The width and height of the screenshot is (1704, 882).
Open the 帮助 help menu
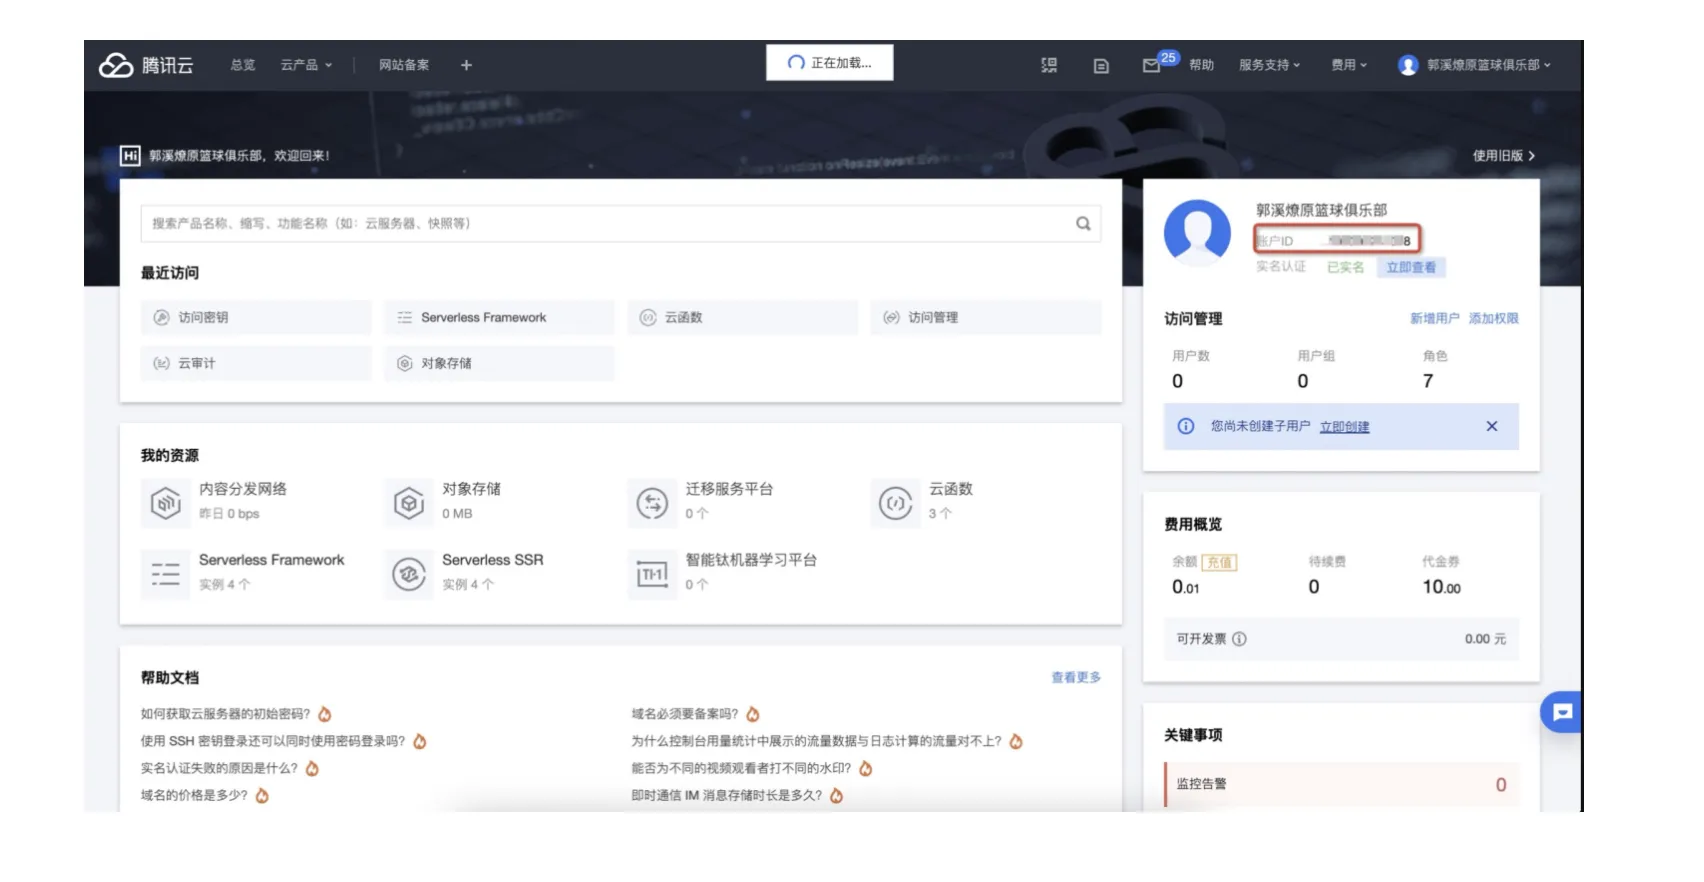coord(1201,65)
